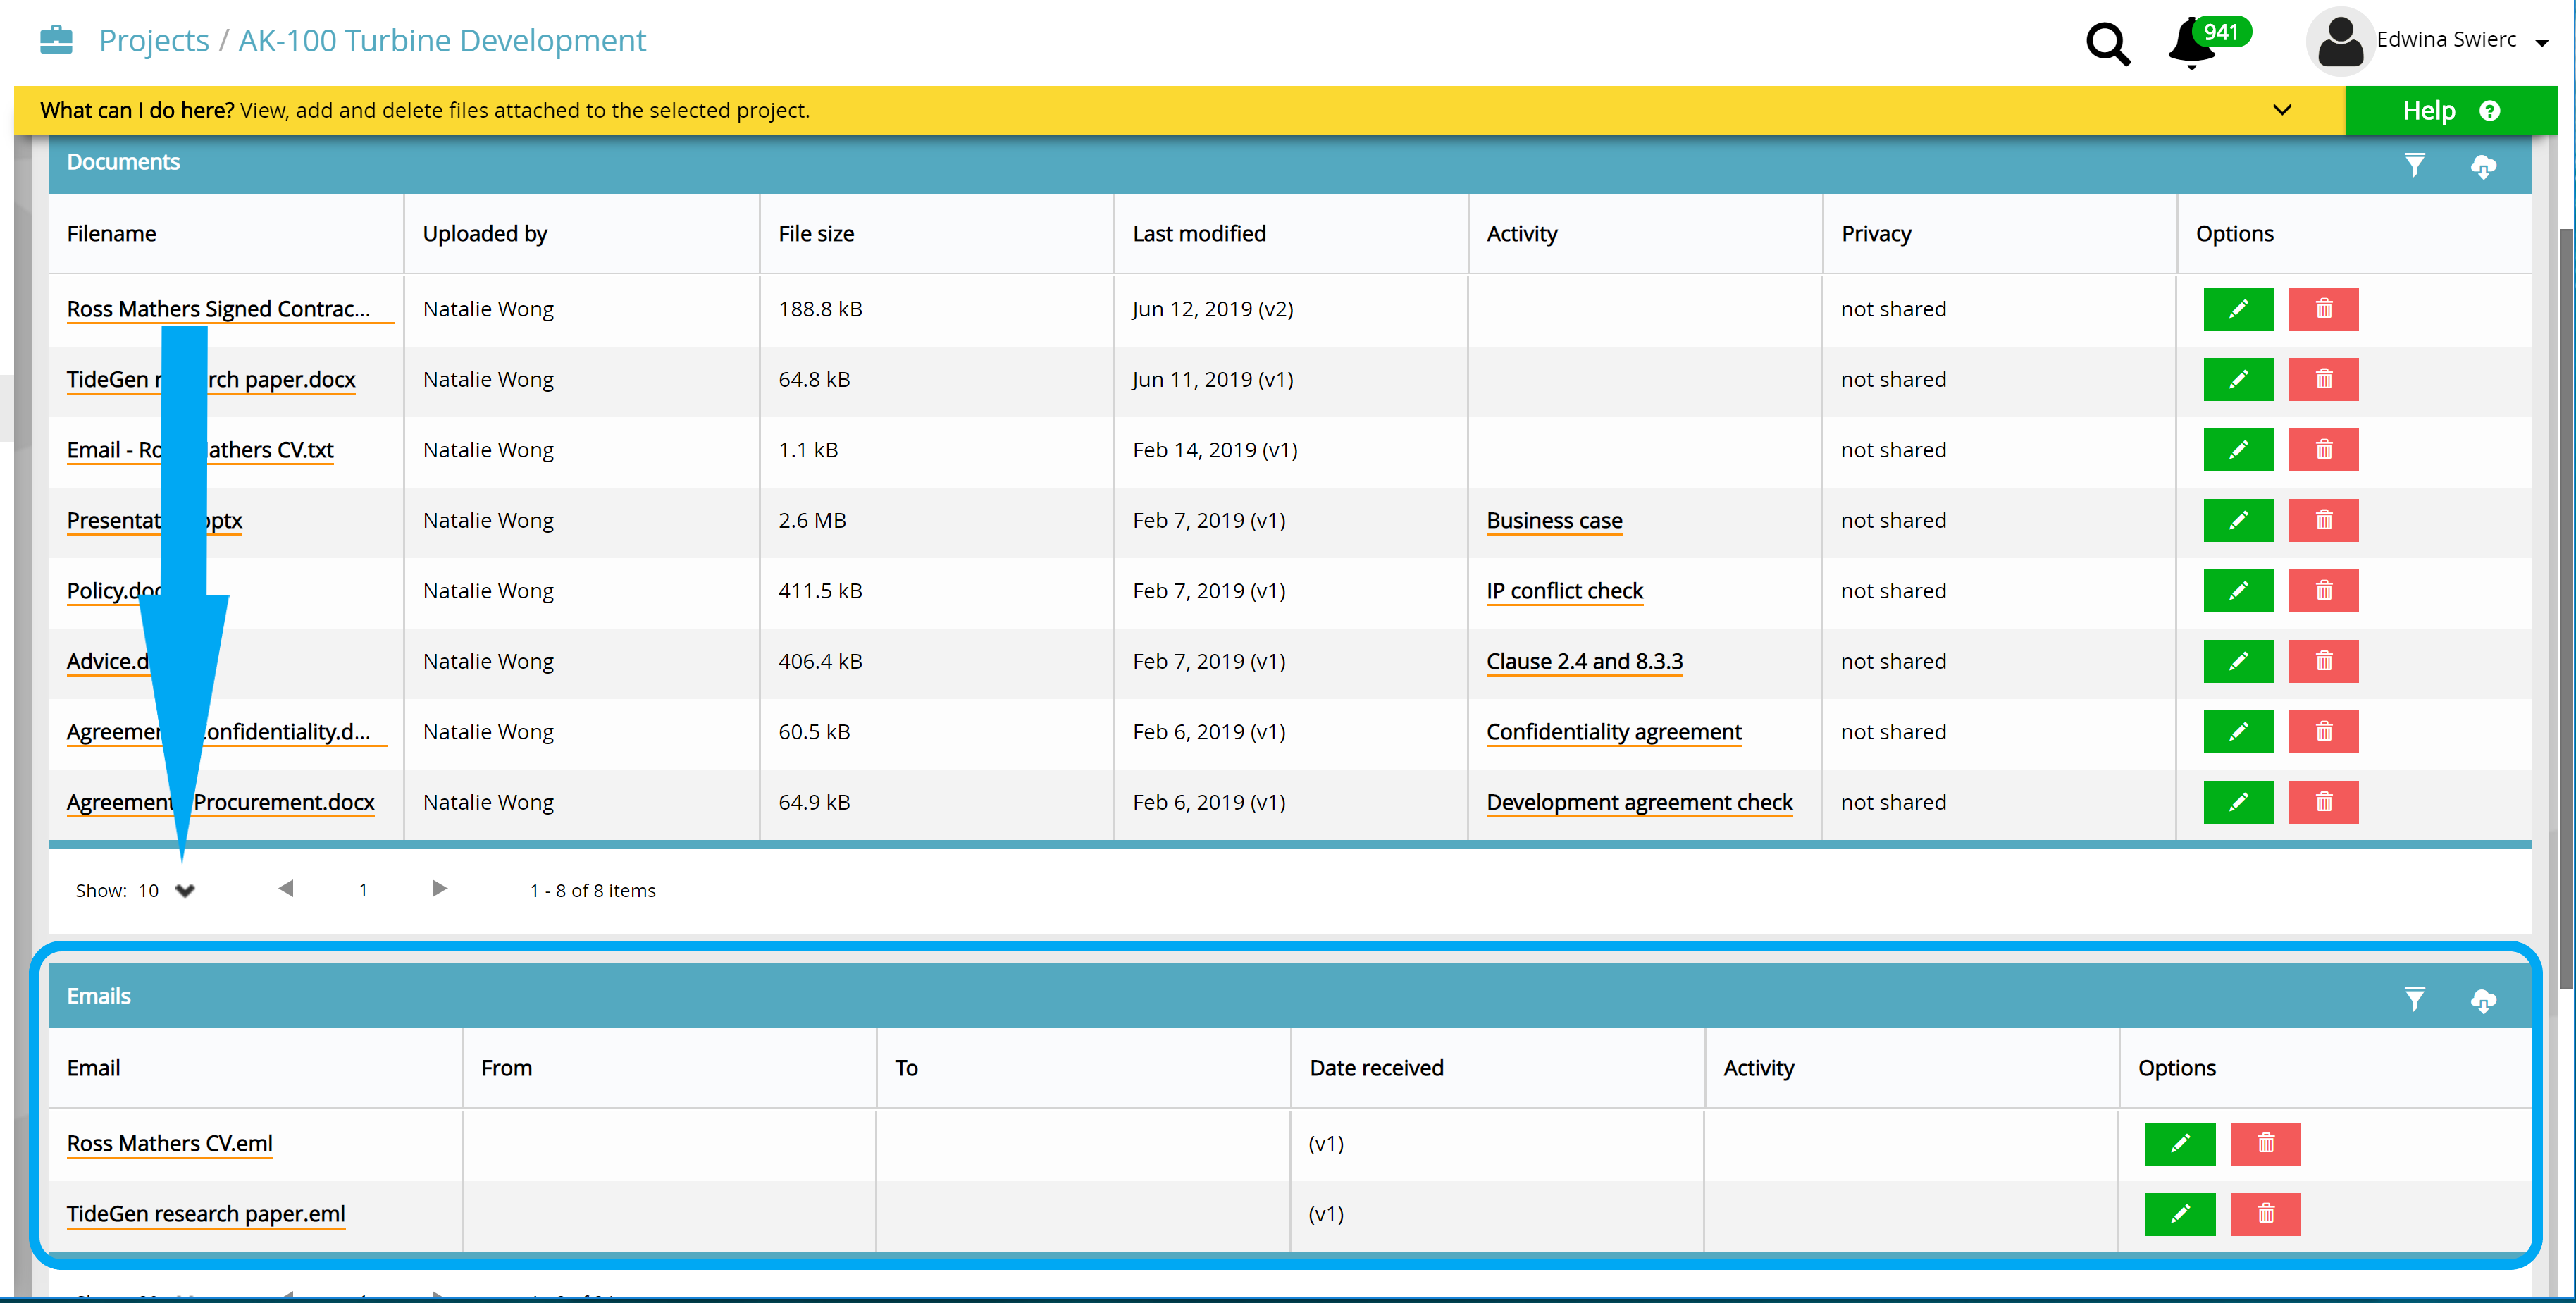Delete Ross Mathers CV.eml email
This screenshot has height=1303, width=2576.
point(2265,1143)
